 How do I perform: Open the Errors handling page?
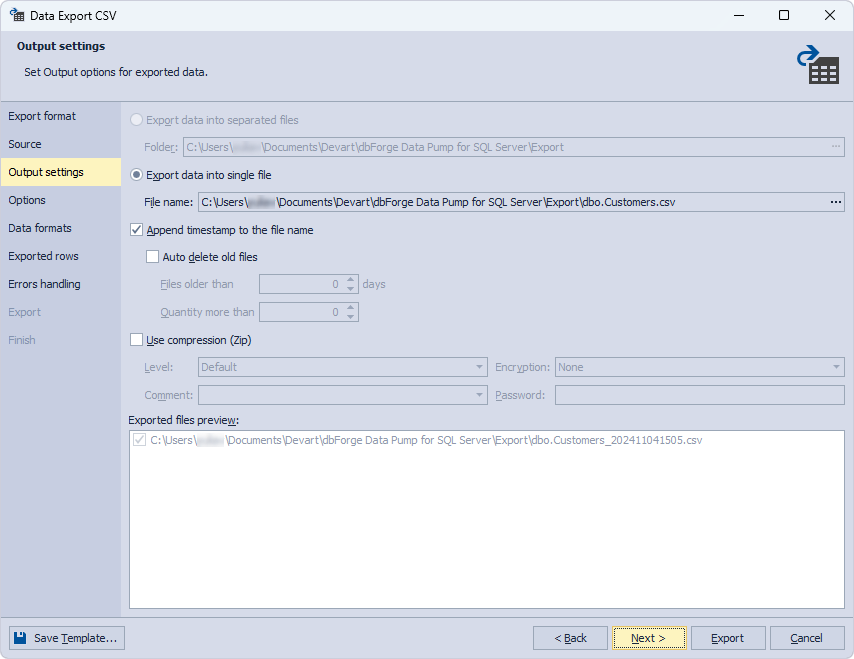point(60,284)
